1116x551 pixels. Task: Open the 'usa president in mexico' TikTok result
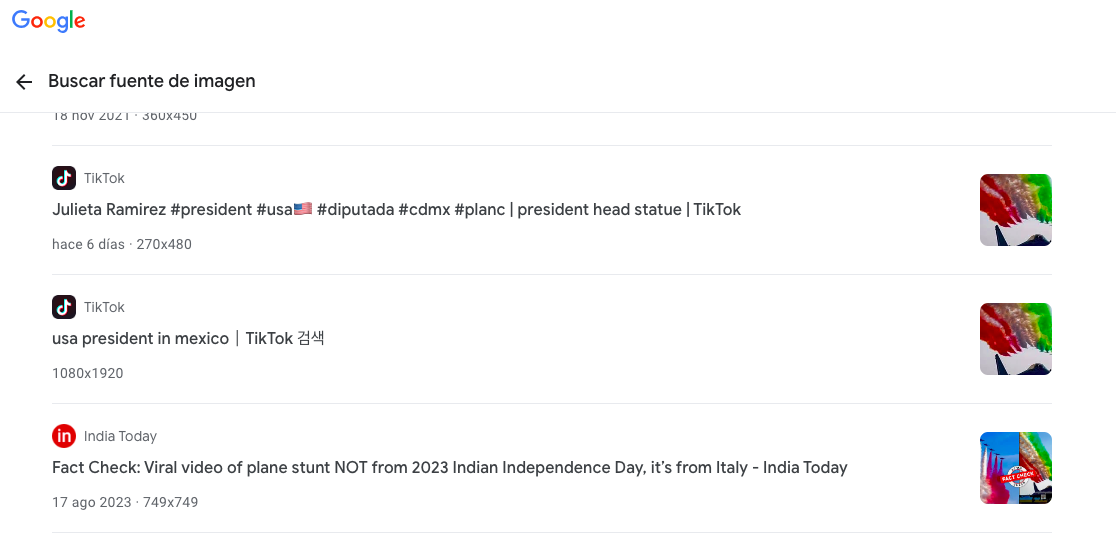(x=188, y=339)
